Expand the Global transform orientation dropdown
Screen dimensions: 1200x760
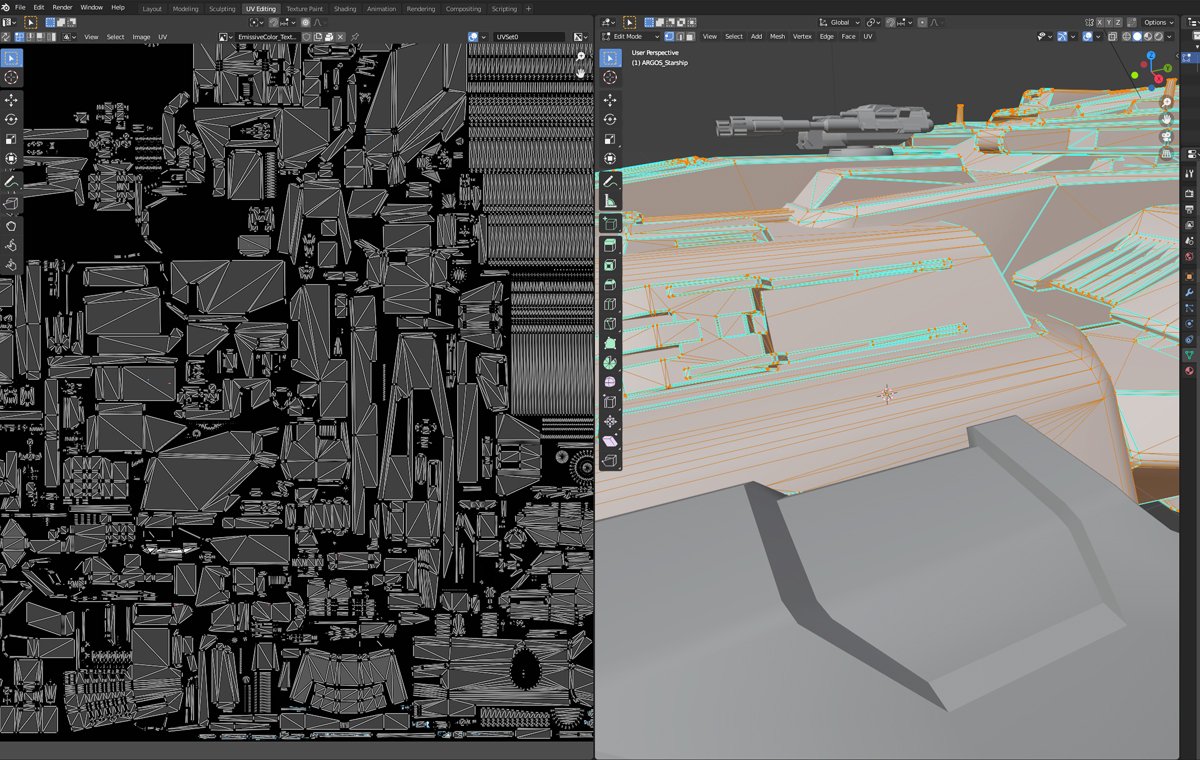click(x=838, y=22)
